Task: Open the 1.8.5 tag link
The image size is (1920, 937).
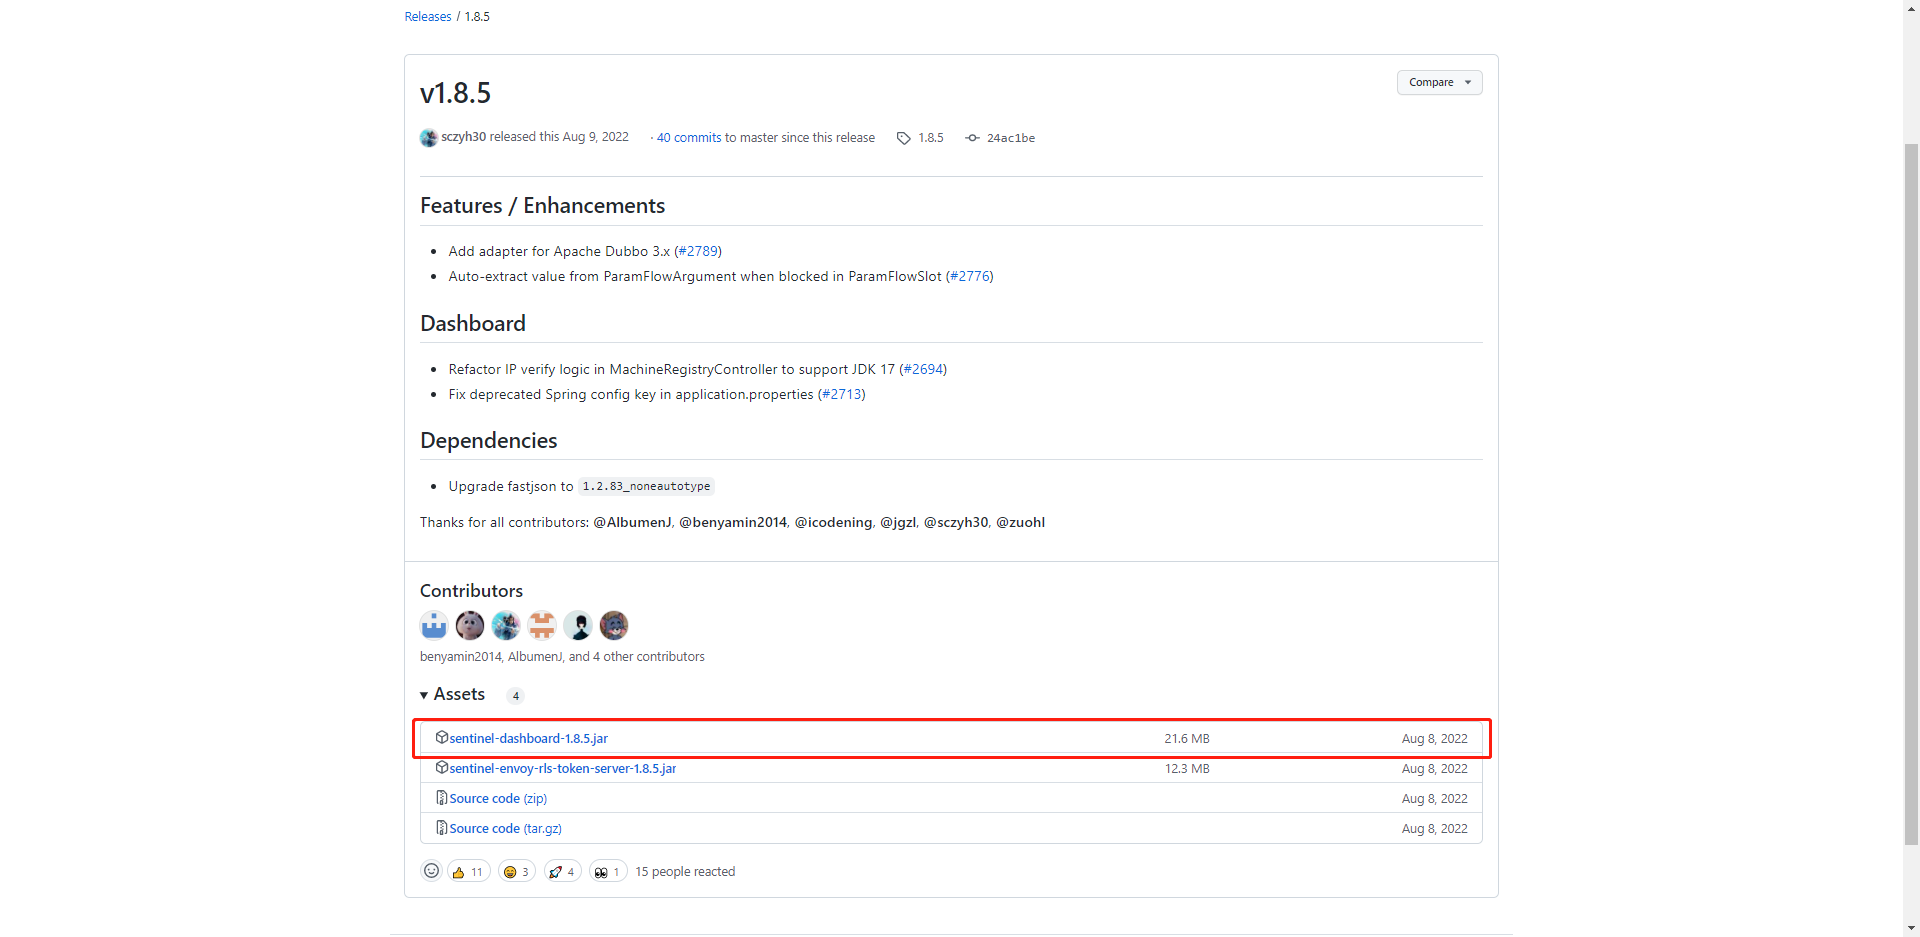Action: tap(931, 138)
